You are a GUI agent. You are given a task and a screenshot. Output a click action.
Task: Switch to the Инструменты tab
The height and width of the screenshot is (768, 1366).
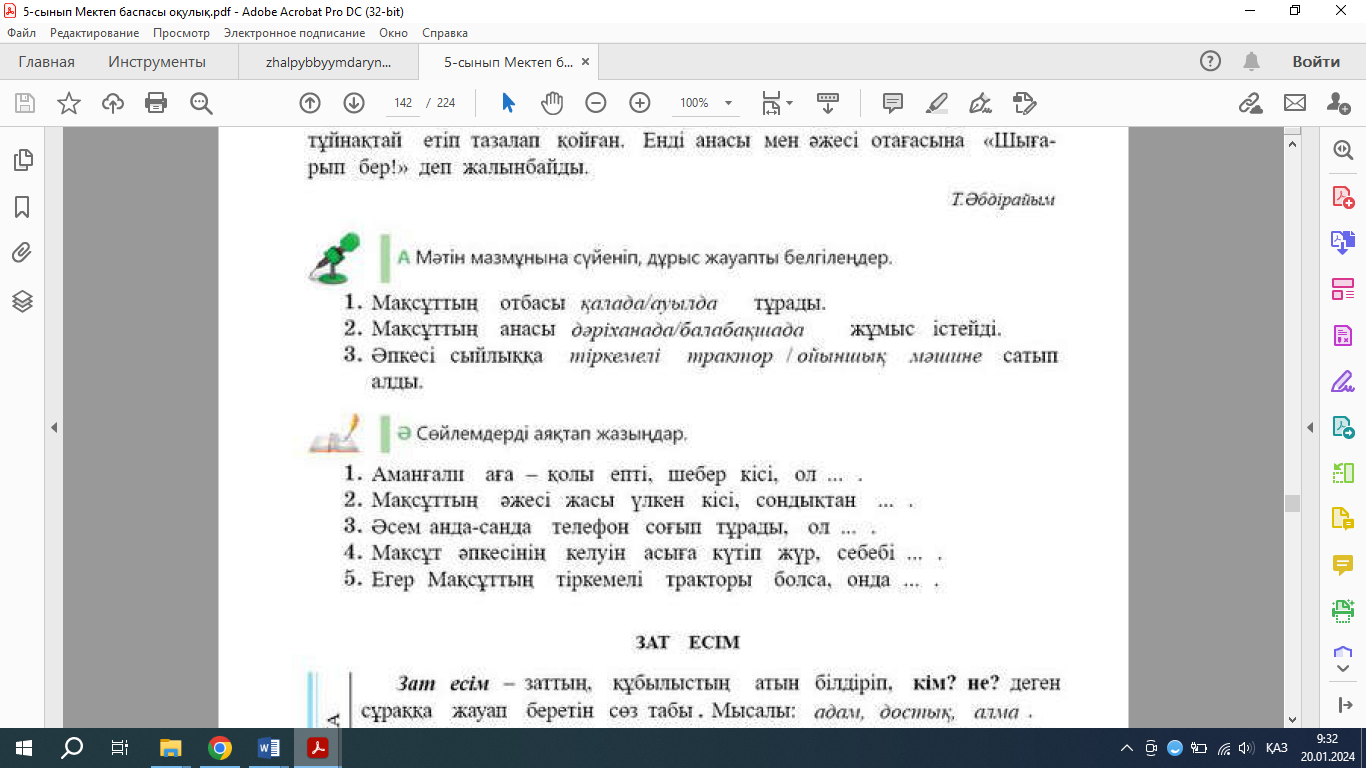(x=157, y=62)
